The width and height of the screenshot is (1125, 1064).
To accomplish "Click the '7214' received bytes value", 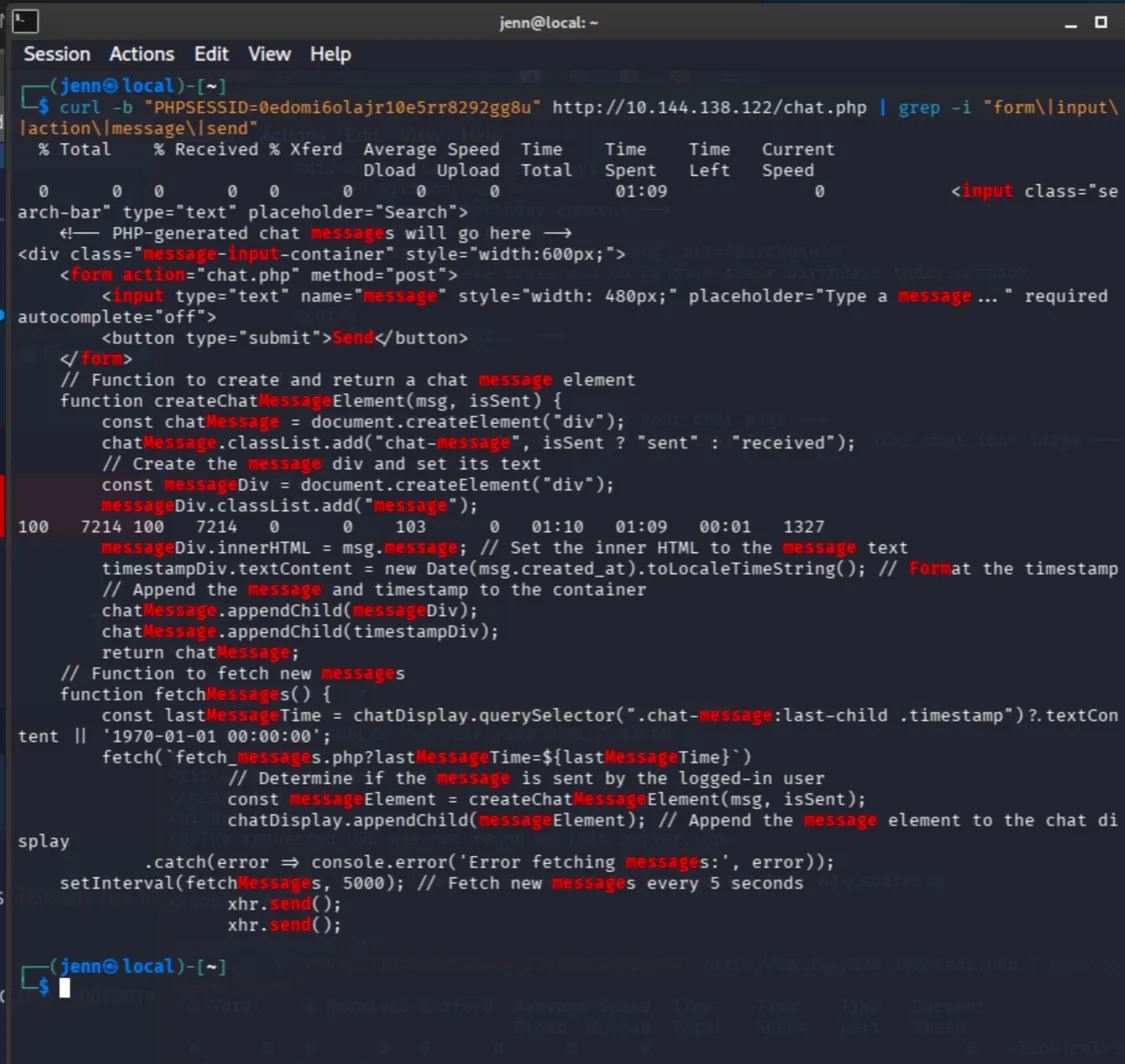I will click(x=216, y=527).
